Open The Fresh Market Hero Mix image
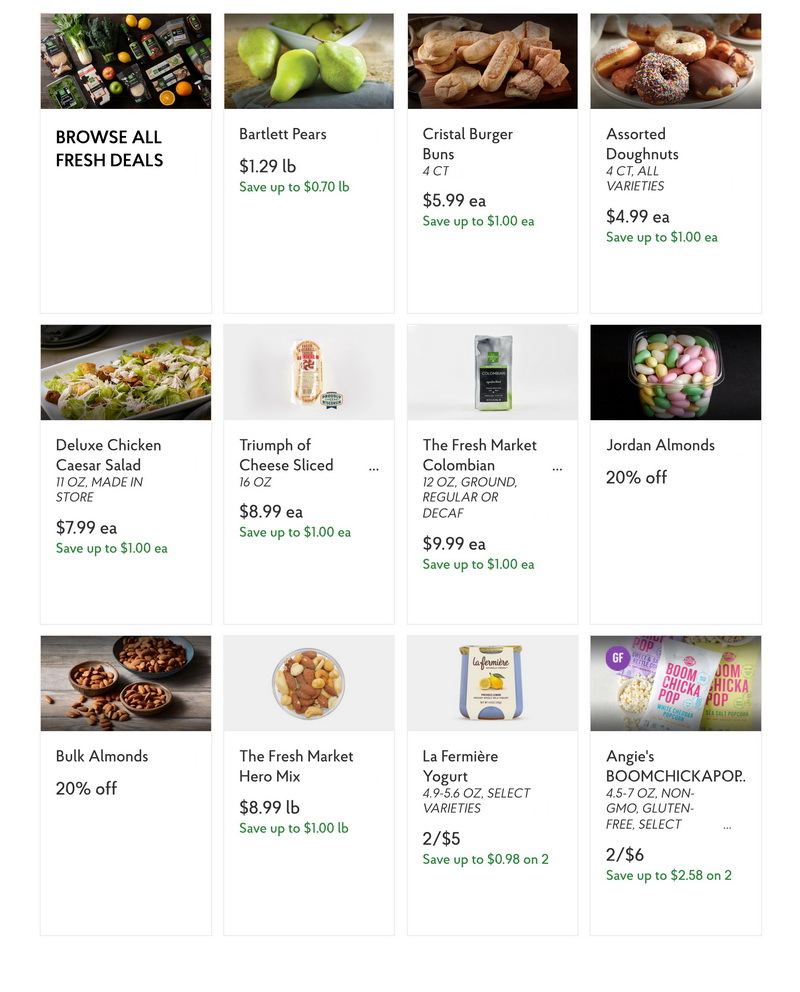 coord(309,683)
